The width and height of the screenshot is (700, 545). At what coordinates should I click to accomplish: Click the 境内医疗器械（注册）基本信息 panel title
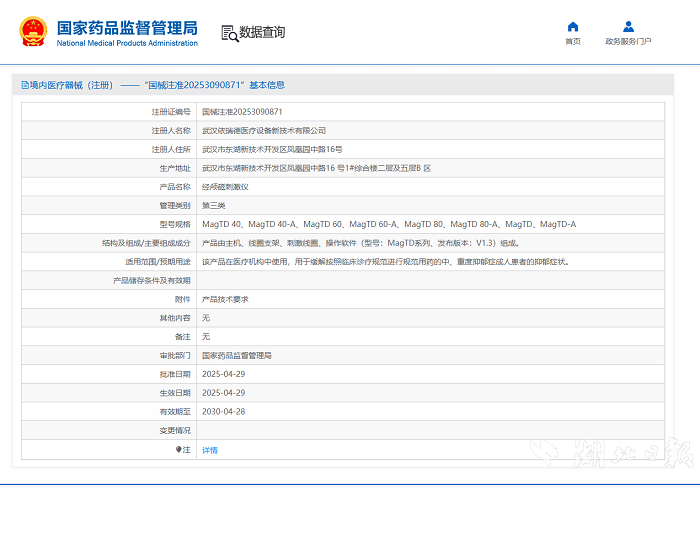pos(157,85)
